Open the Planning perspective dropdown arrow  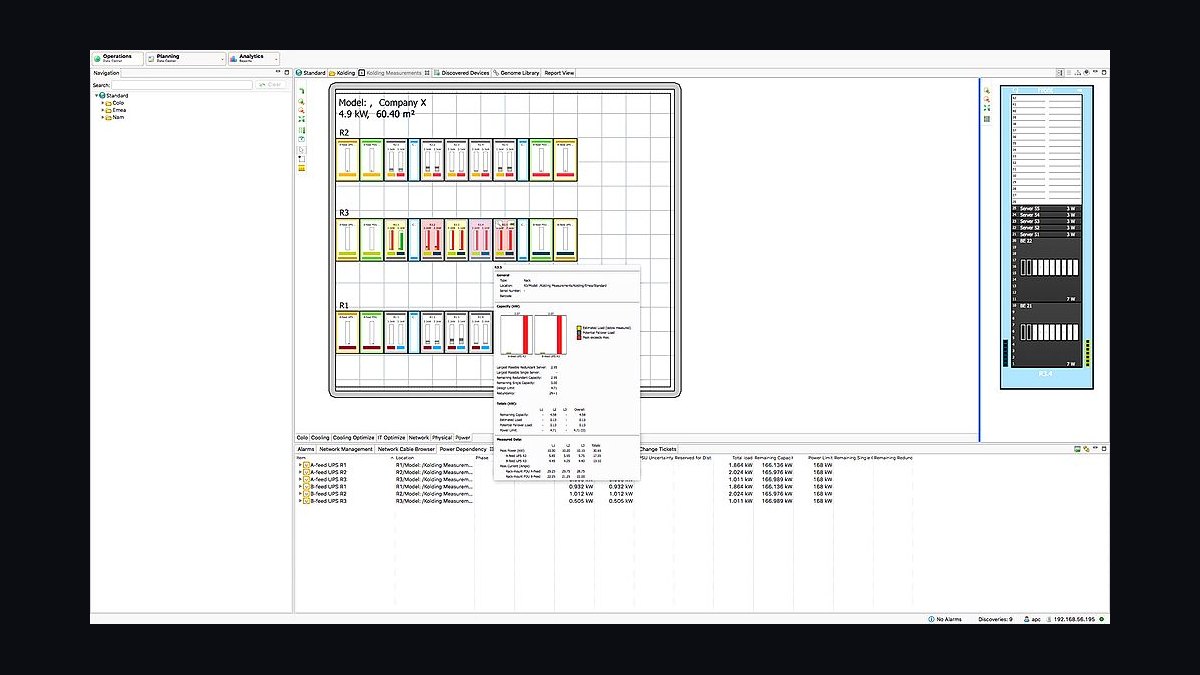(x=221, y=59)
